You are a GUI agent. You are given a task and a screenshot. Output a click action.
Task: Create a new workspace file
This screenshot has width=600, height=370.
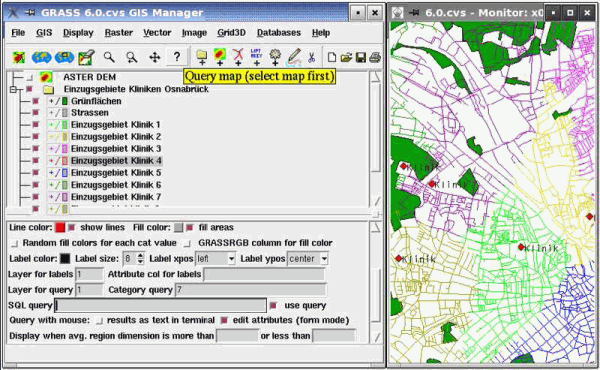coord(332,57)
